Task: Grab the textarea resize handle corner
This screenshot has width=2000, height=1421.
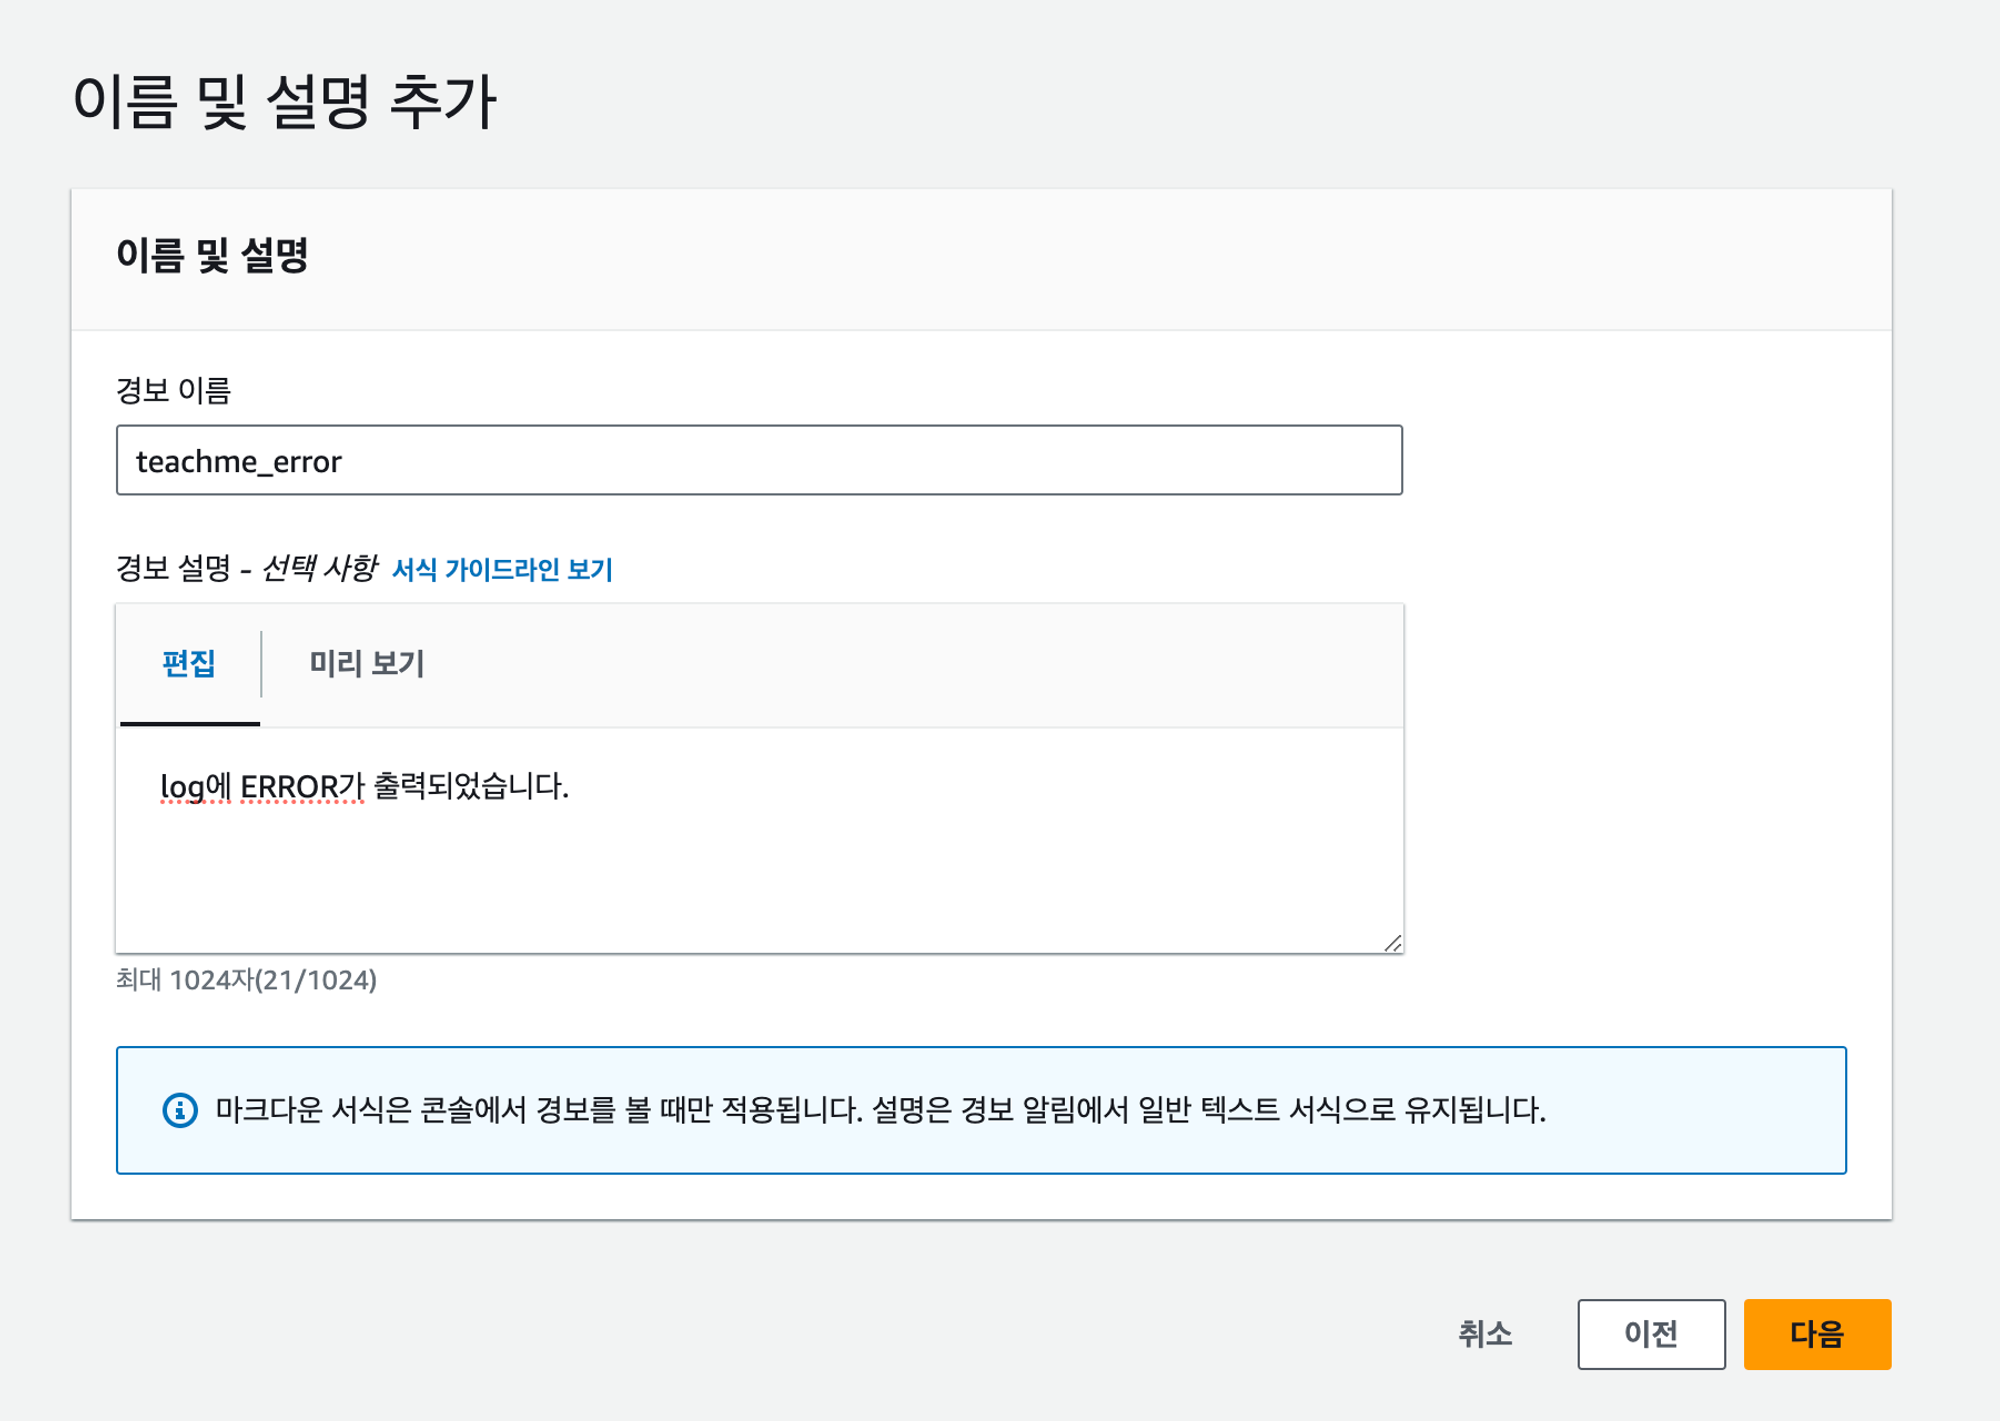Action: coord(1393,943)
